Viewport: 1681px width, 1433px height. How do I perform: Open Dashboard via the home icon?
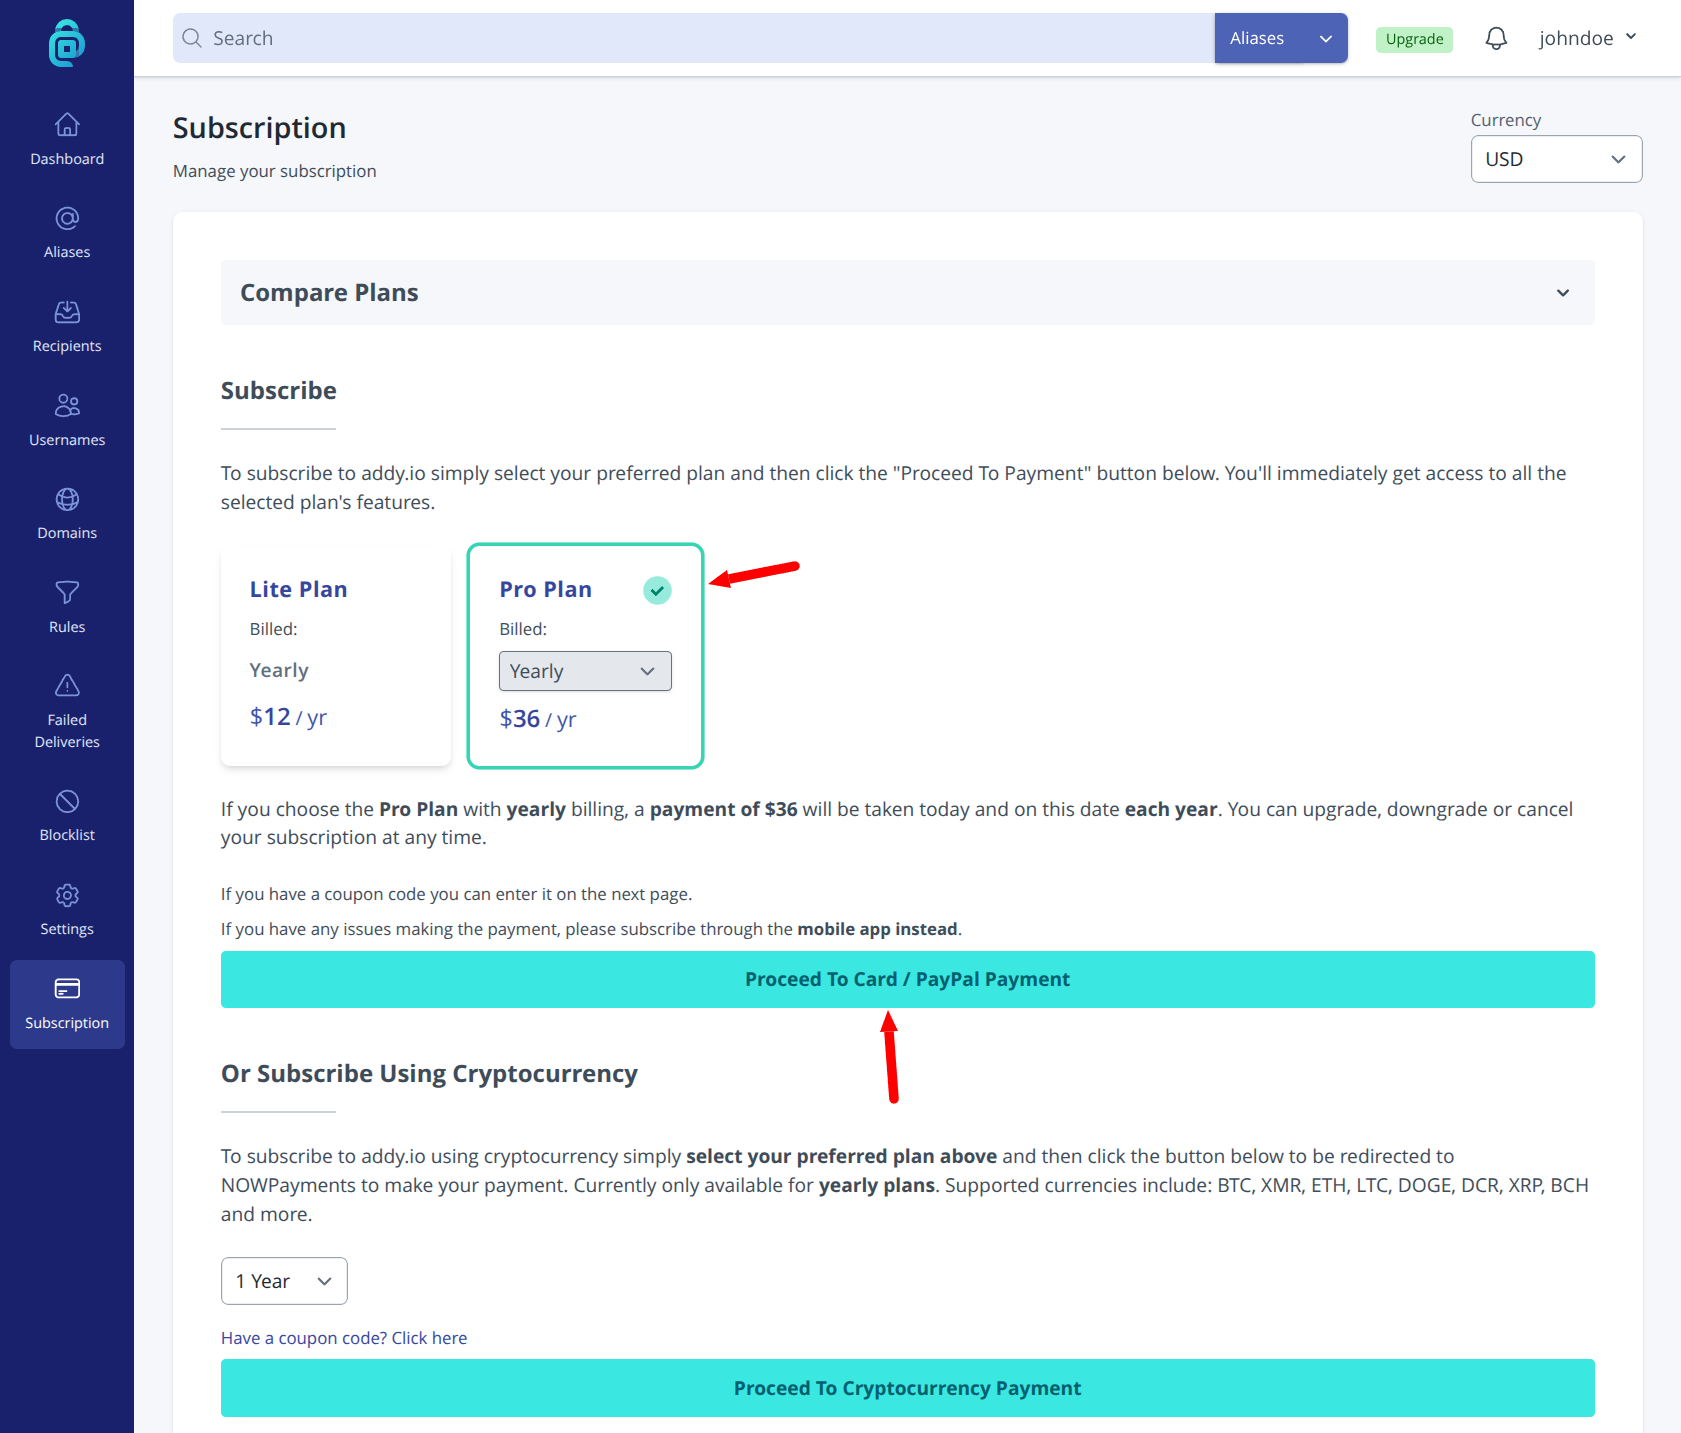coord(67,124)
